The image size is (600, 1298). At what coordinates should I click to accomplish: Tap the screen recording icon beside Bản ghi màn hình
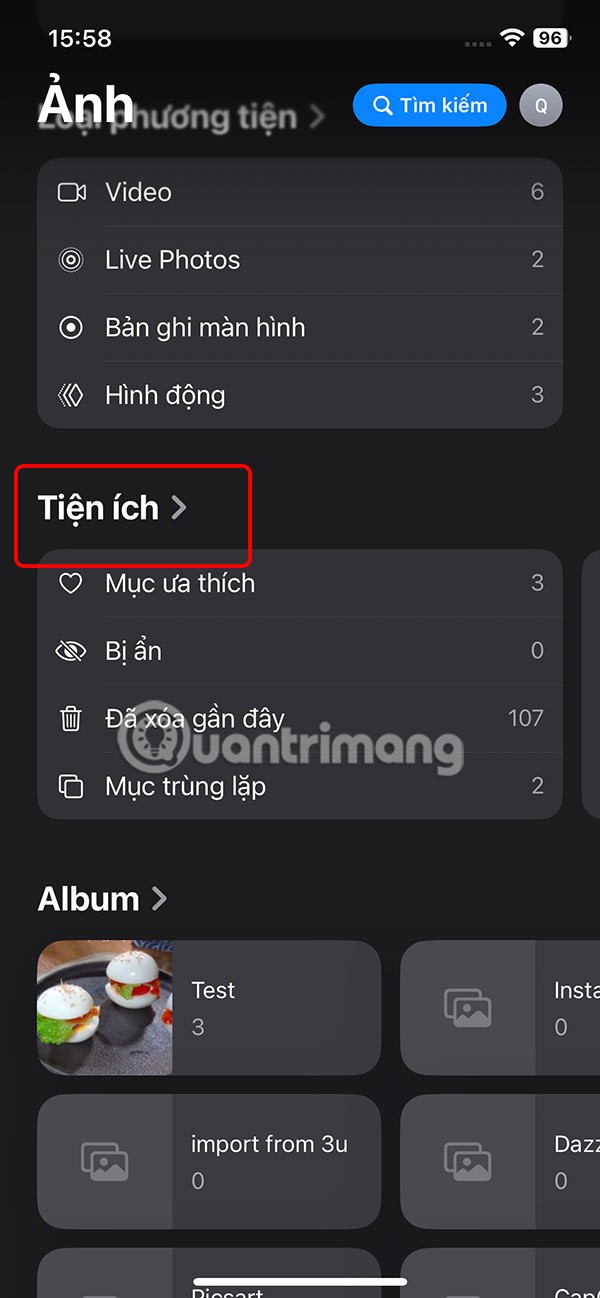point(71,328)
